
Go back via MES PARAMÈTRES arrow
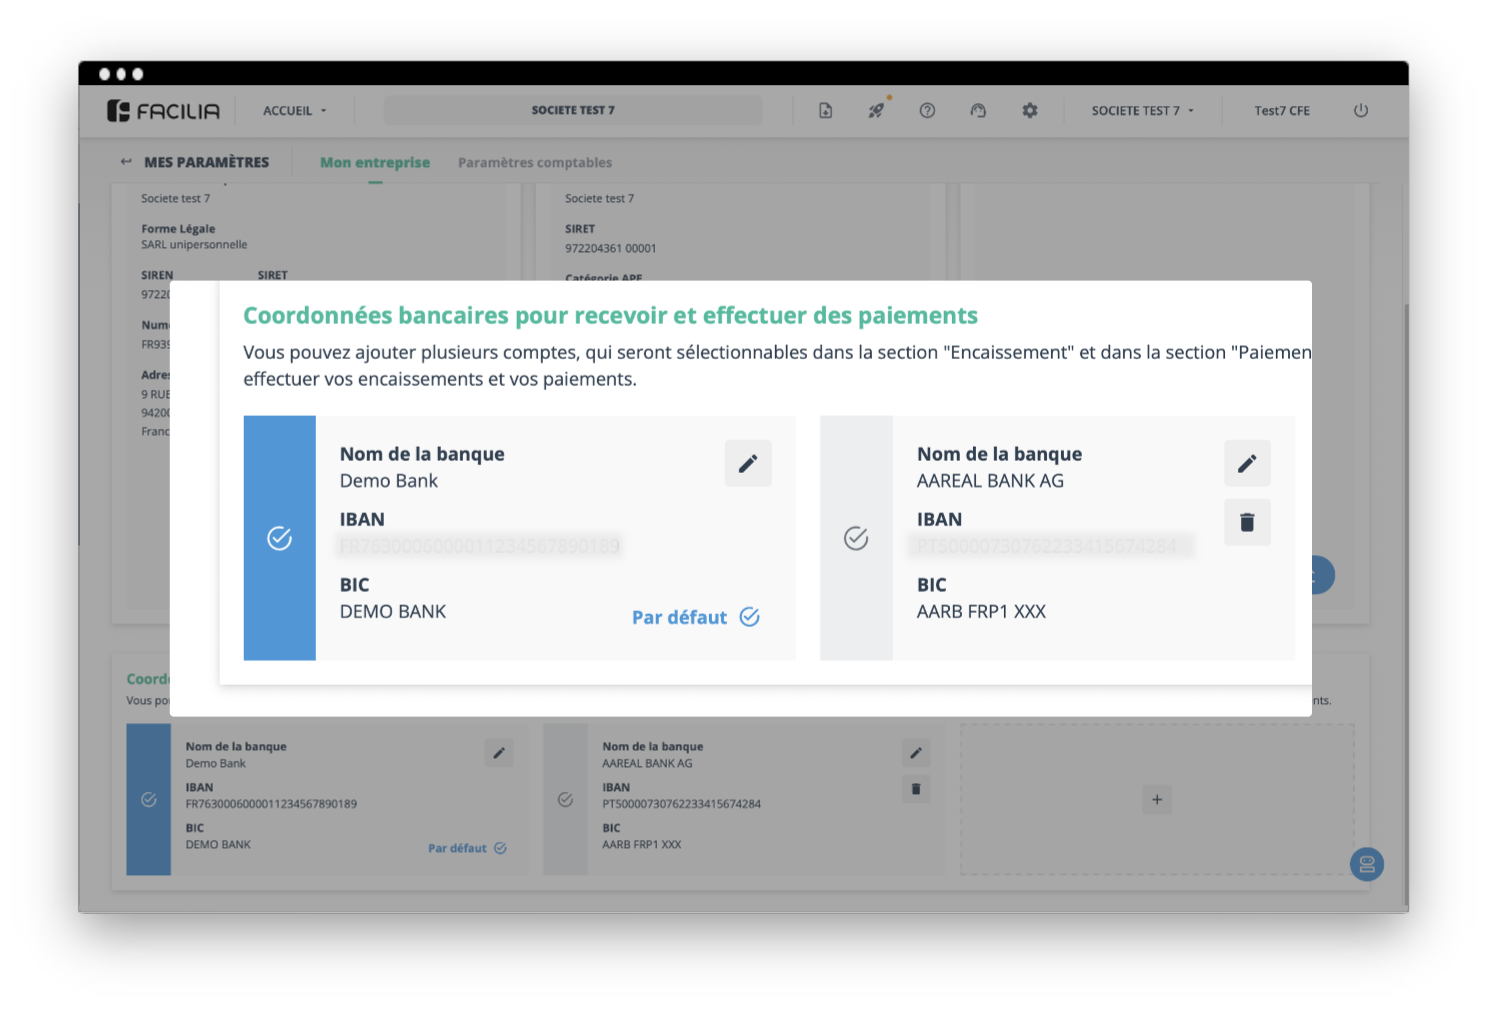coord(126,162)
